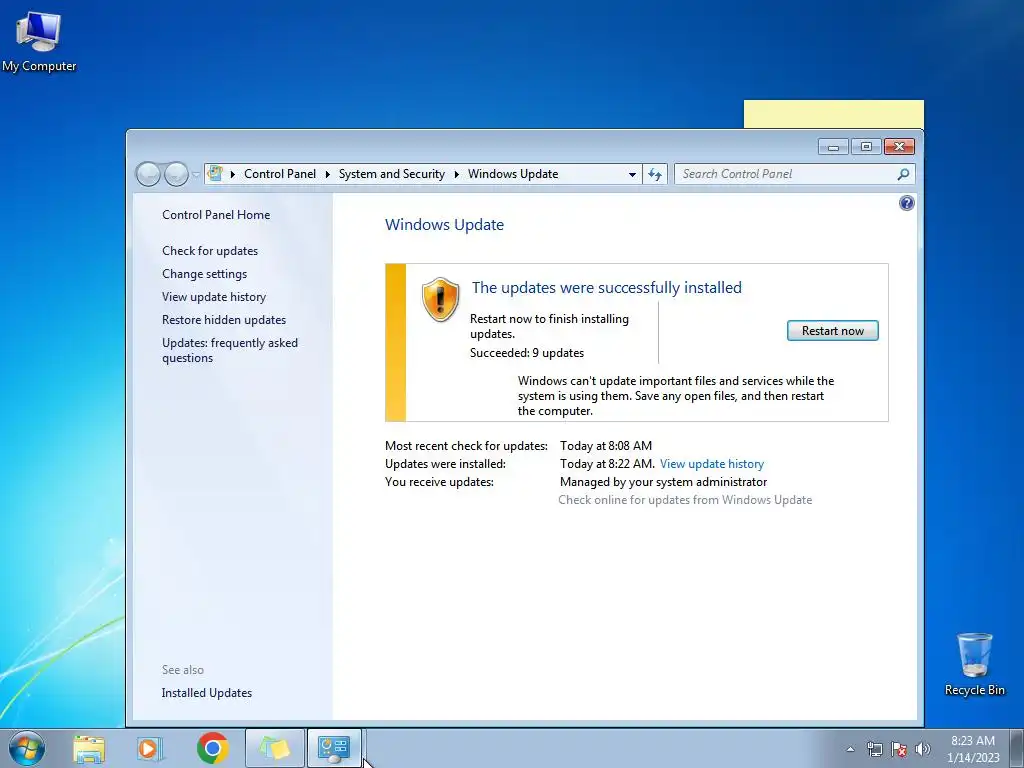This screenshot has width=1024, height=768.
Task: Close the Windows Update window
Action: pyautogui.click(x=899, y=147)
